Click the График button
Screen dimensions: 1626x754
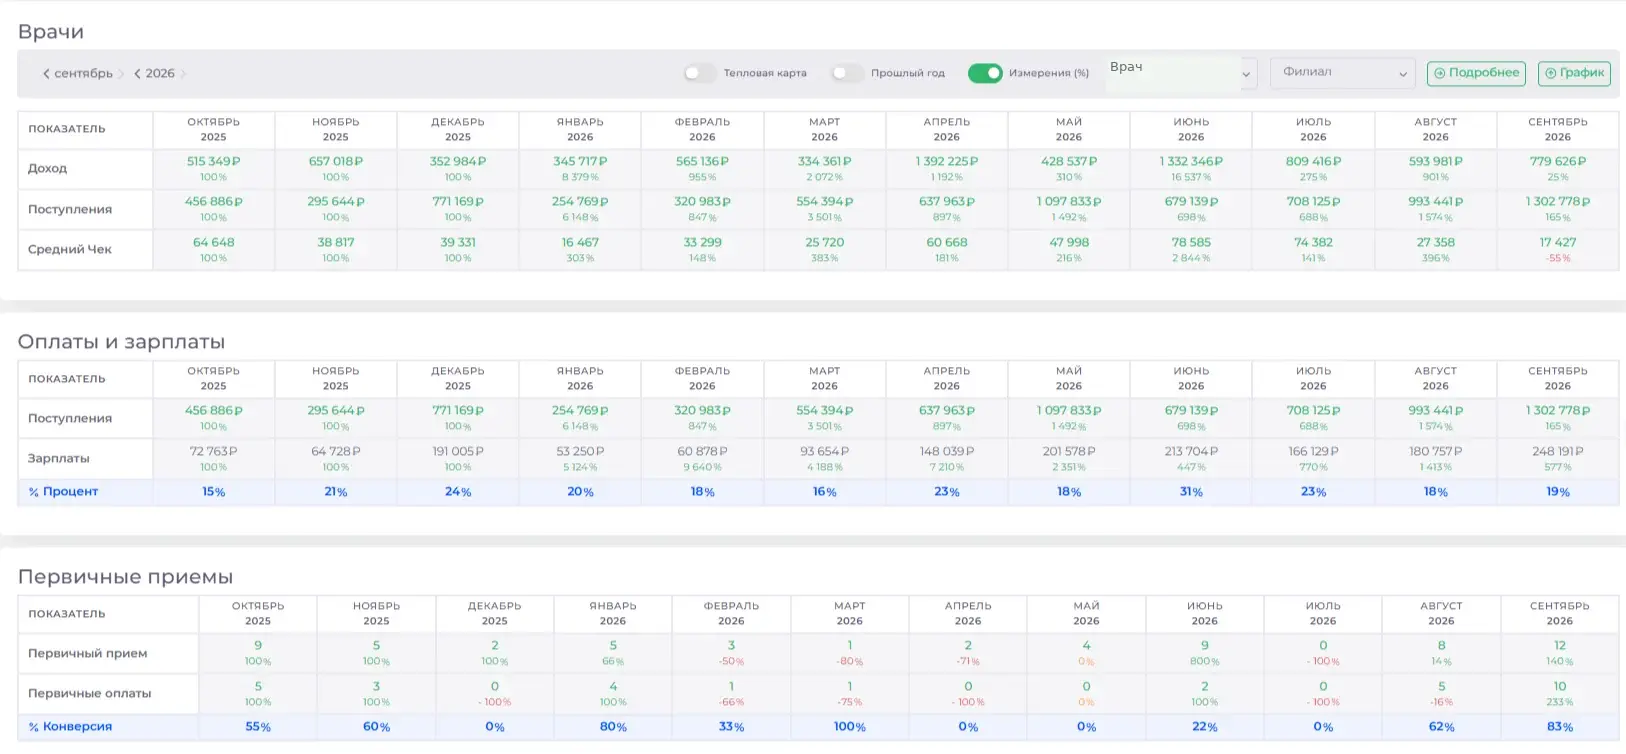point(1574,73)
